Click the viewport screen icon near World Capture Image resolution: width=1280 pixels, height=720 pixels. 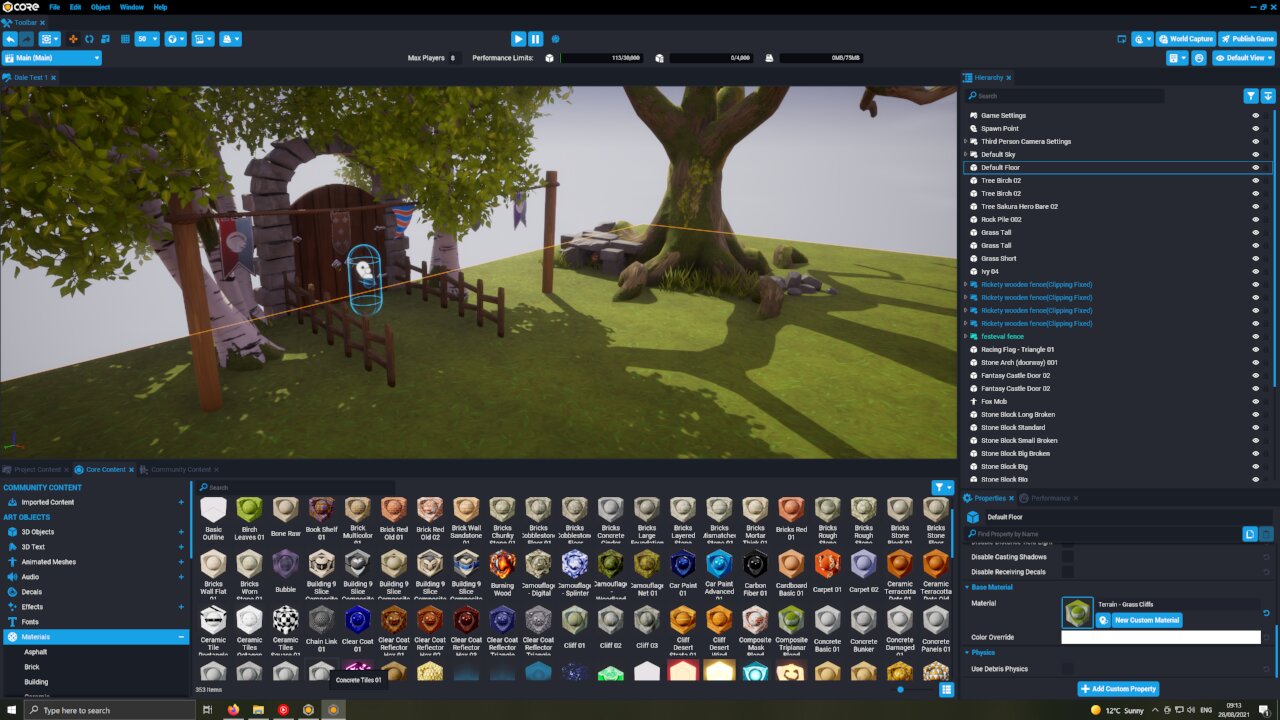tap(1121, 39)
